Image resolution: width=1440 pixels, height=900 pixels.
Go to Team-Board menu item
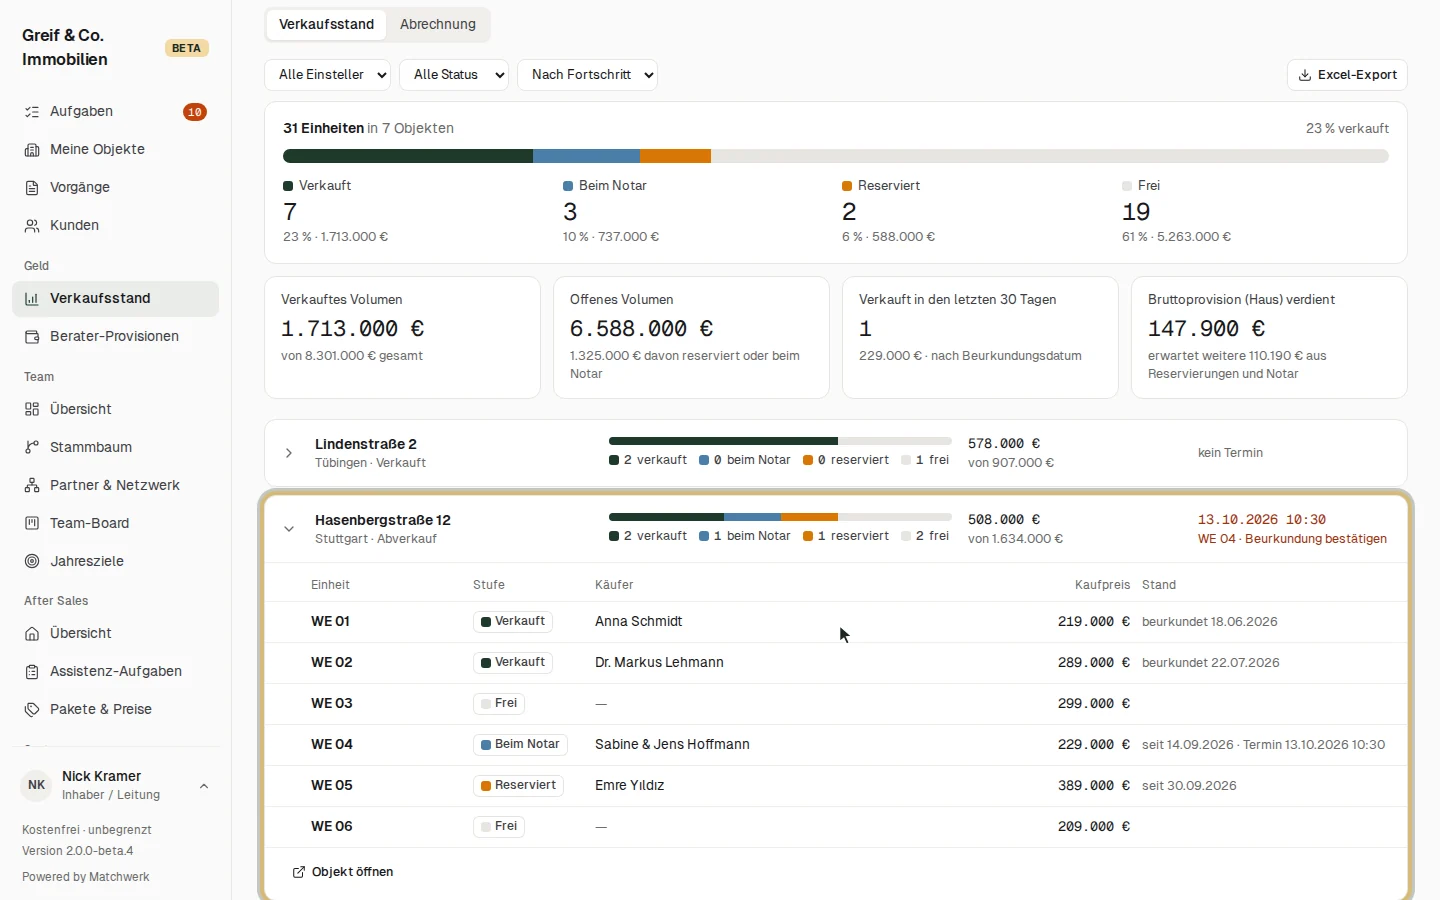(x=115, y=523)
